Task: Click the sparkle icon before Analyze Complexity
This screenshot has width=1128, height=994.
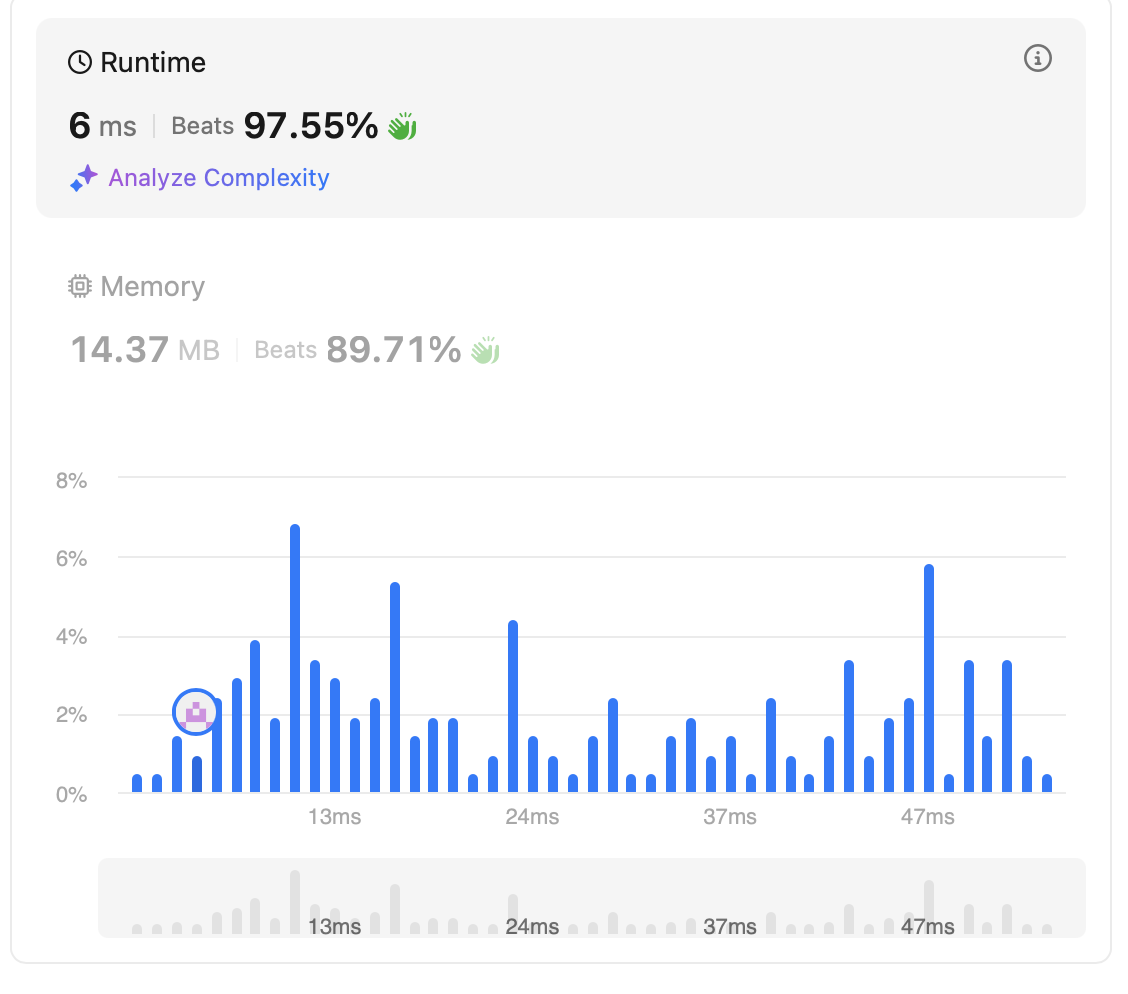Action: point(83,179)
